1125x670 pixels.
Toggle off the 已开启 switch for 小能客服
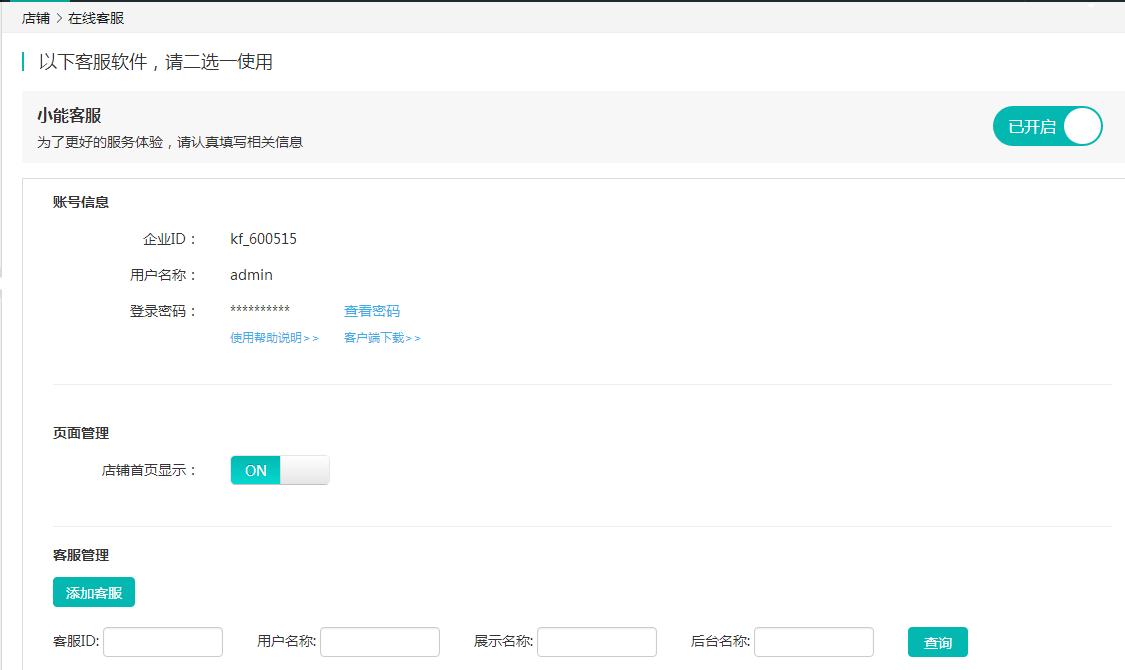(x=1047, y=127)
